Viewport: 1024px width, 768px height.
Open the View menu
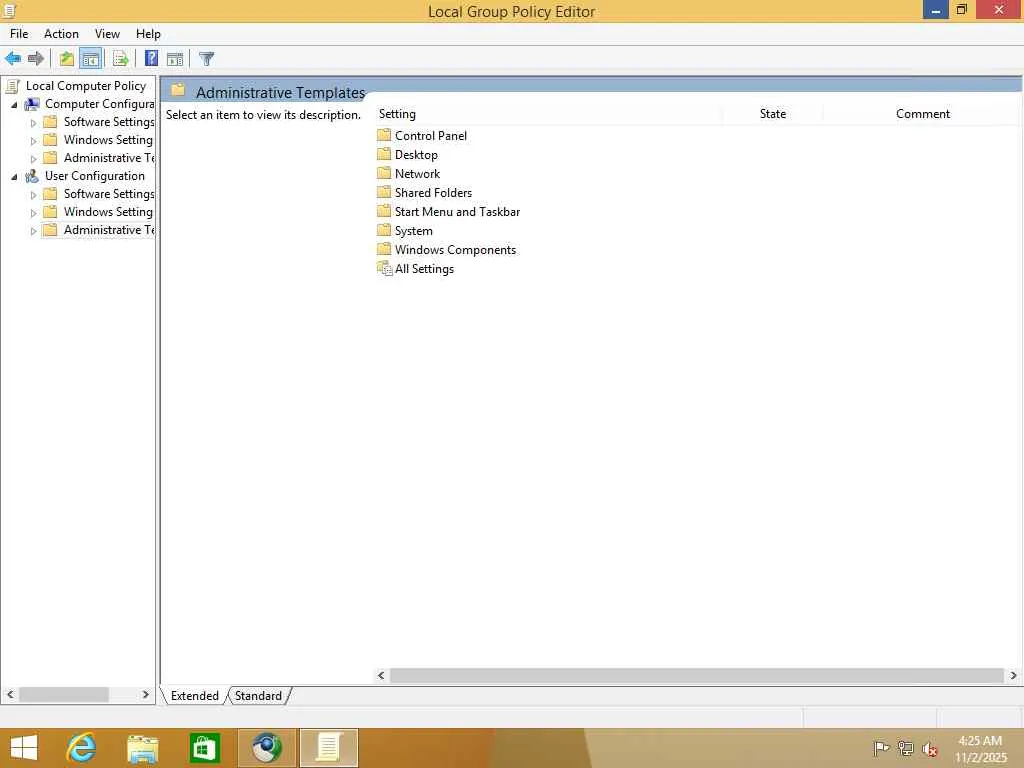click(107, 34)
